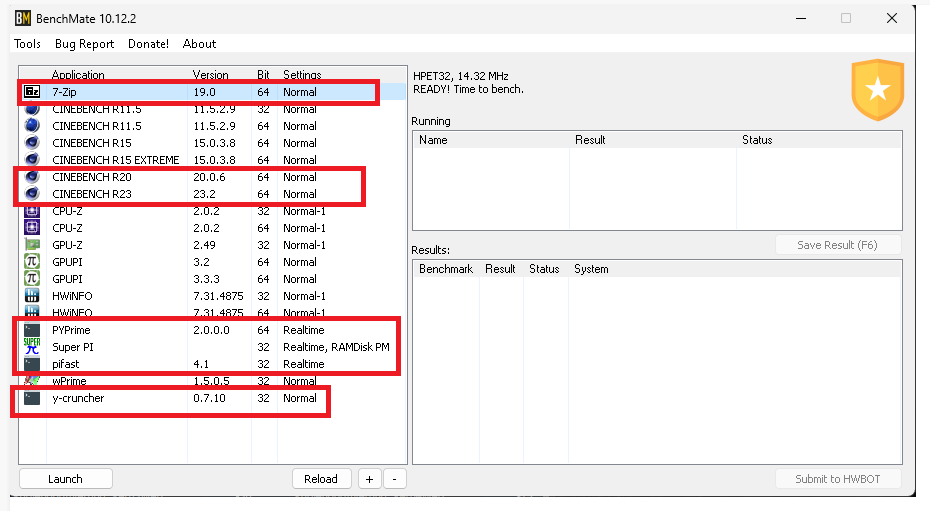
Task: Click version 20.0.6 cell
Action: tap(209, 177)
